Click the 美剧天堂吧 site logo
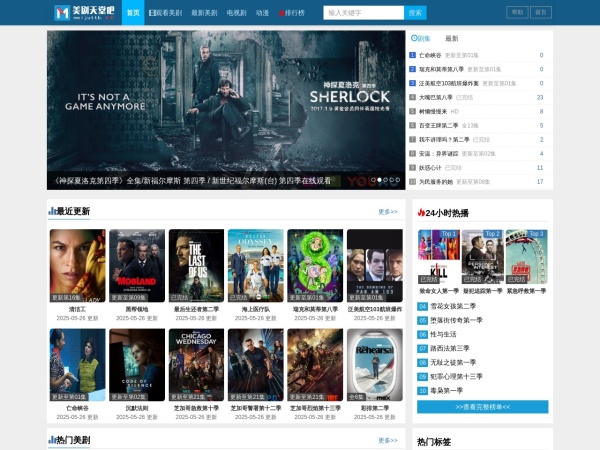Viewport: 600px width, 450px height. 84,13
